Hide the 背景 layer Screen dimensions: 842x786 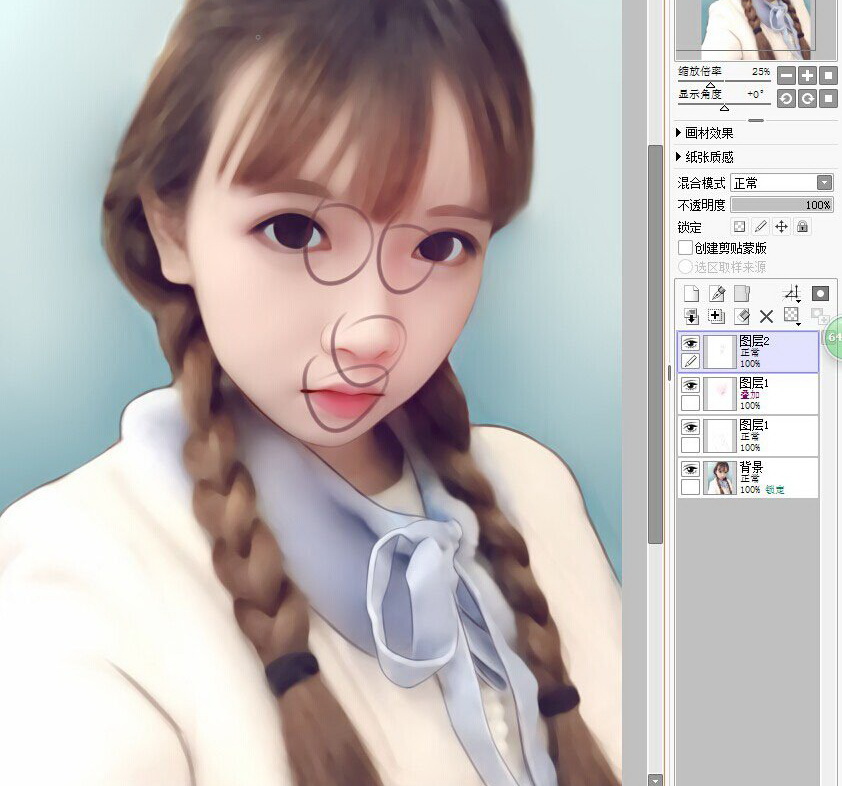691,469
